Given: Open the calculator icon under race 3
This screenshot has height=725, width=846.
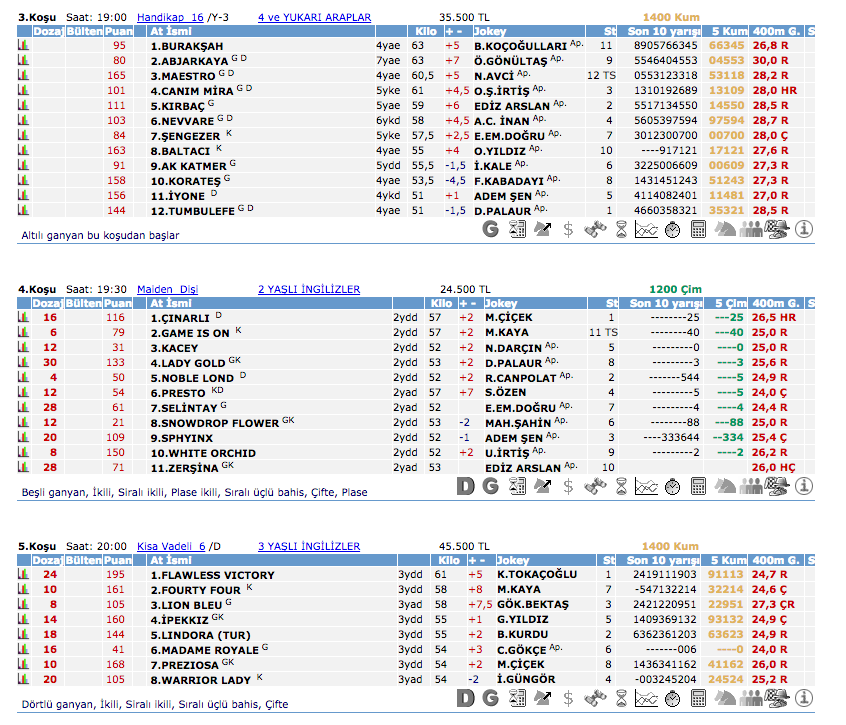Looking at the screenshot, I should pos(698,229).
